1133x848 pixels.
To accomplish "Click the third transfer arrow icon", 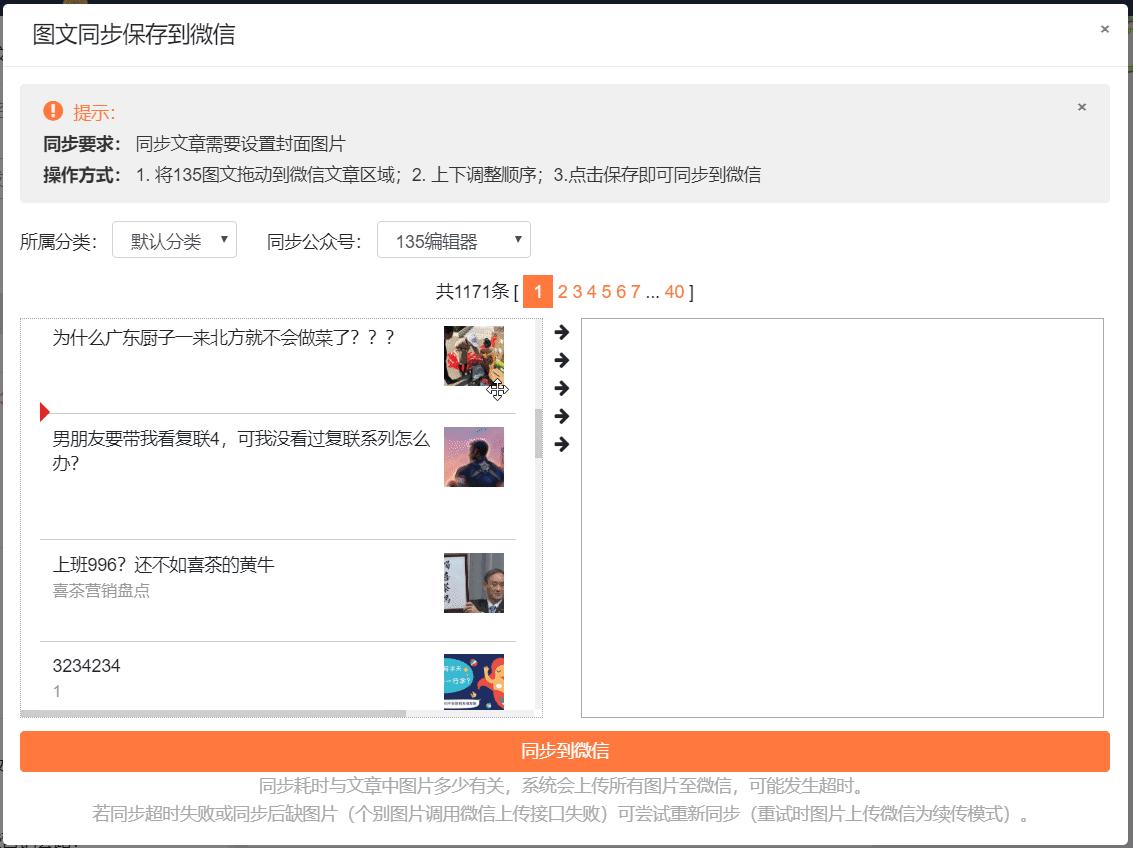I will 562,389.
